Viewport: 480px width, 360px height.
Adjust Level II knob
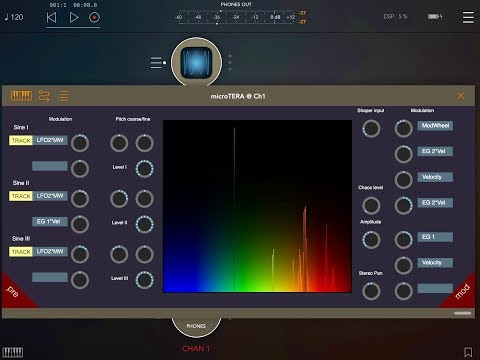144,224
